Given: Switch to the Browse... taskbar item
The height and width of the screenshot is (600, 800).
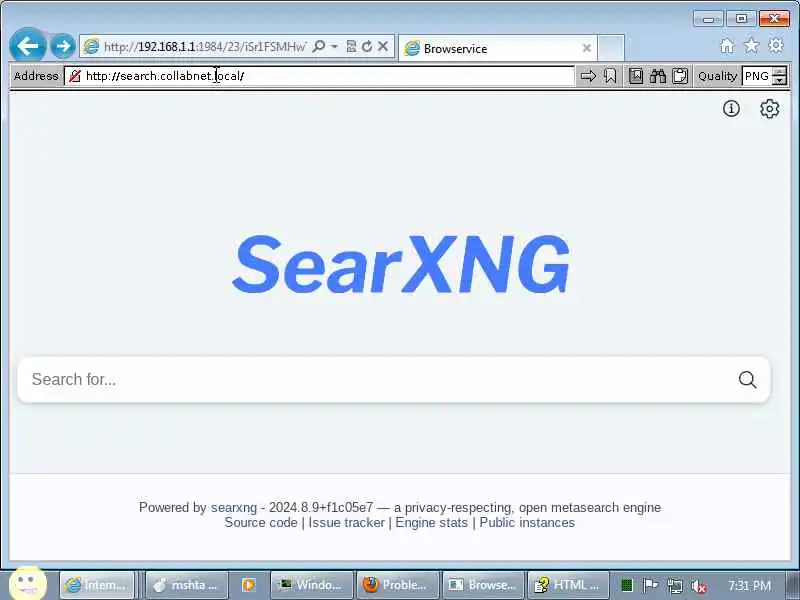Looking at the screenshot, I should (483, 585).
